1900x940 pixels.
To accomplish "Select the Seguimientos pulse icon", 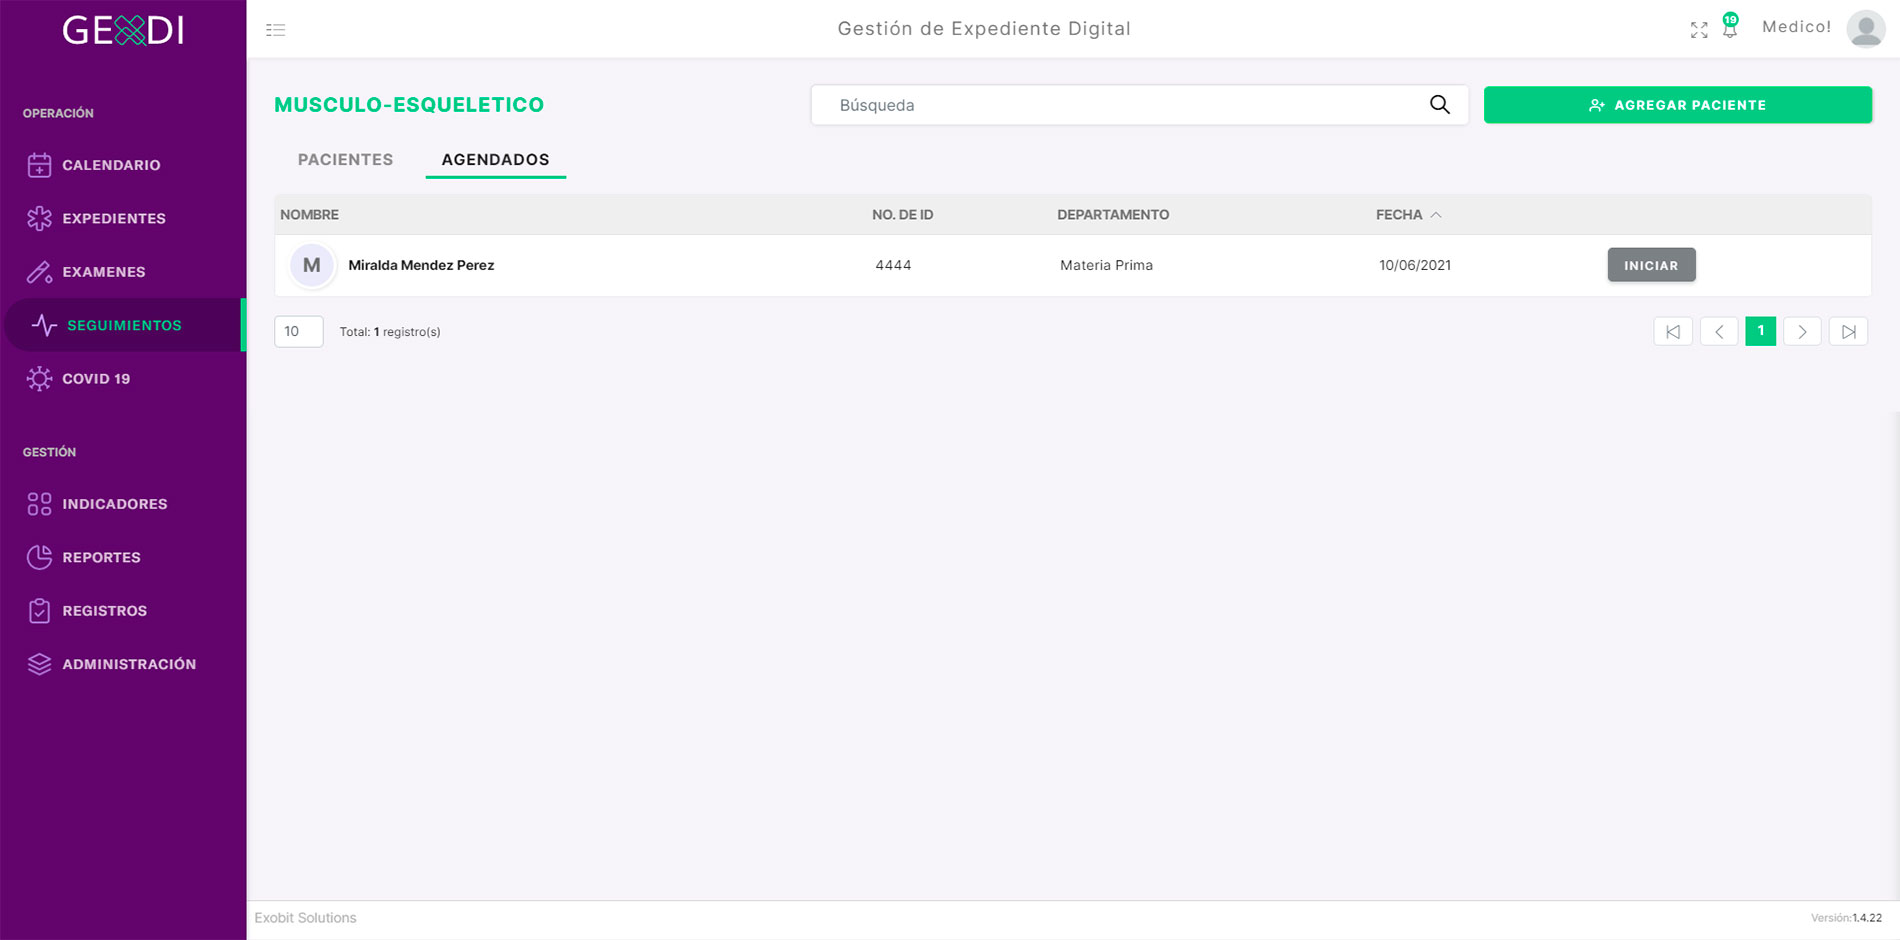I will [44, 325].
